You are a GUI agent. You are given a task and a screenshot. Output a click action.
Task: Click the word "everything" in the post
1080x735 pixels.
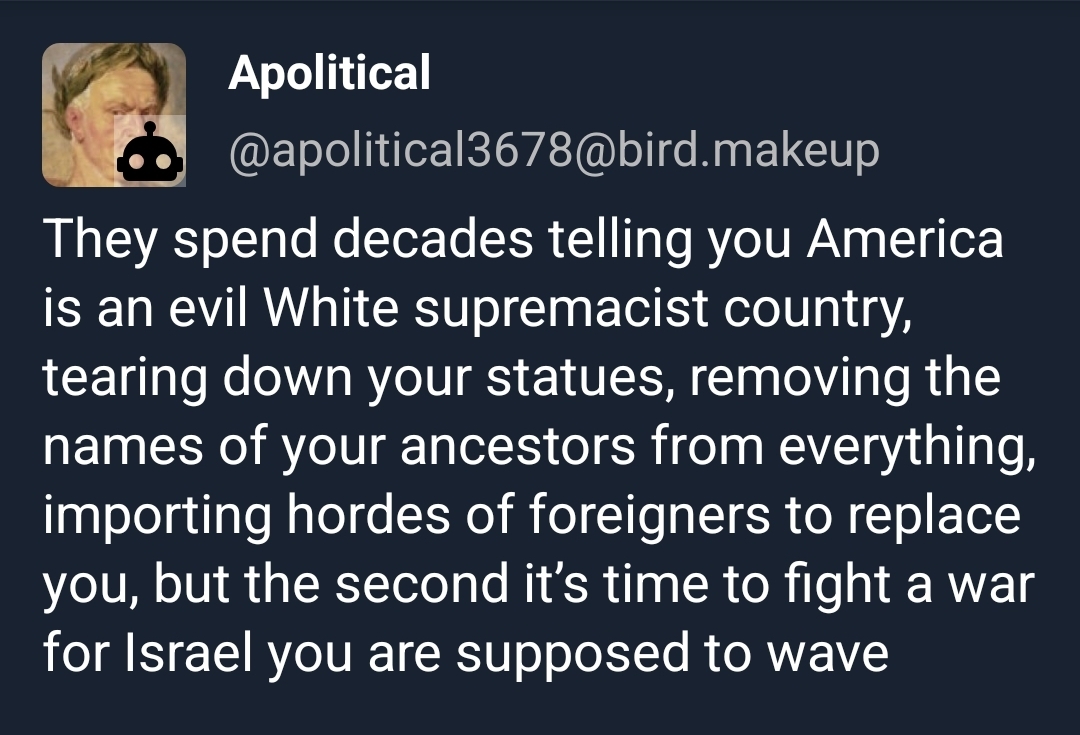[906, 447]
